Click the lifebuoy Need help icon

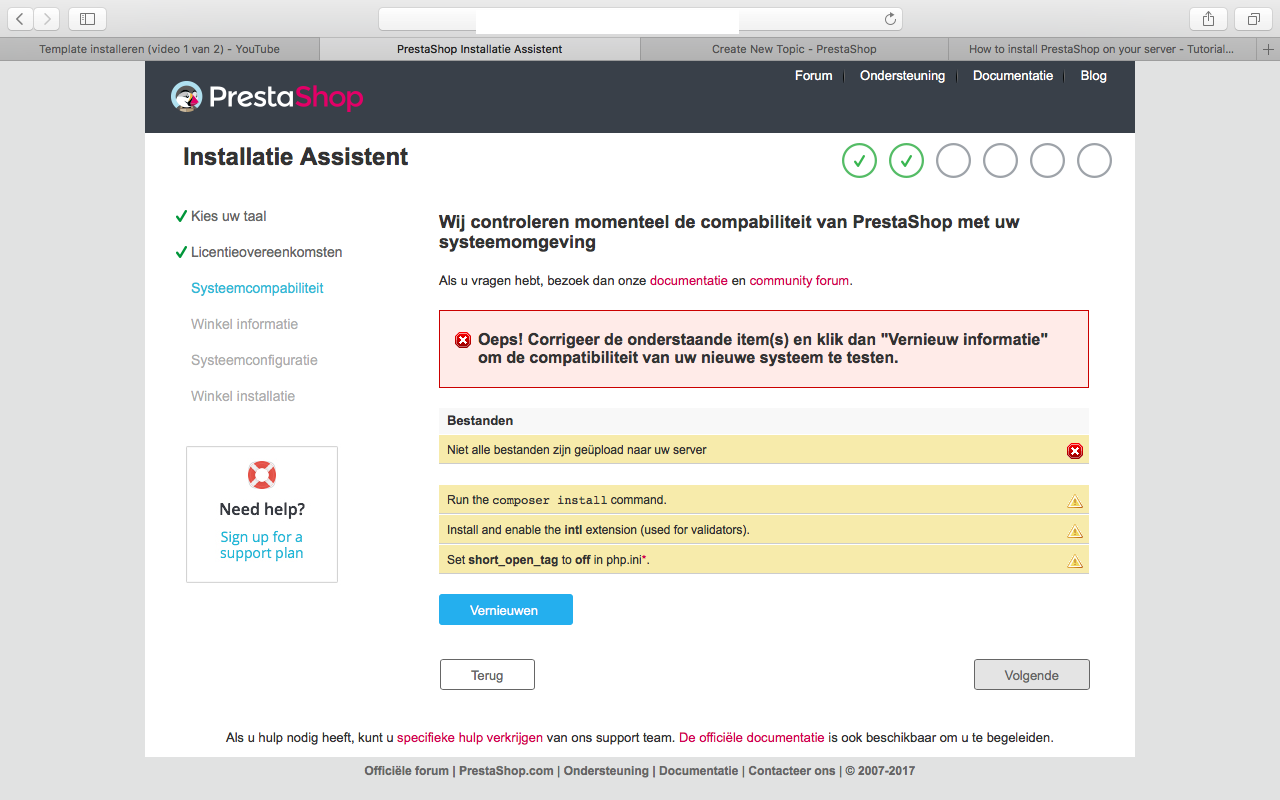click(x=262, y=475)
